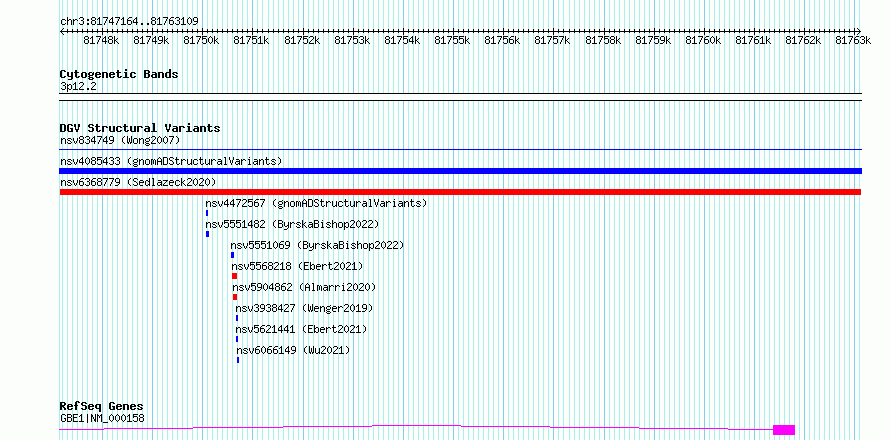Image resolution: width=890 pixels, height=440 pixels.
Task: Click the 81755k ruler position
Action: pos(452,40)
